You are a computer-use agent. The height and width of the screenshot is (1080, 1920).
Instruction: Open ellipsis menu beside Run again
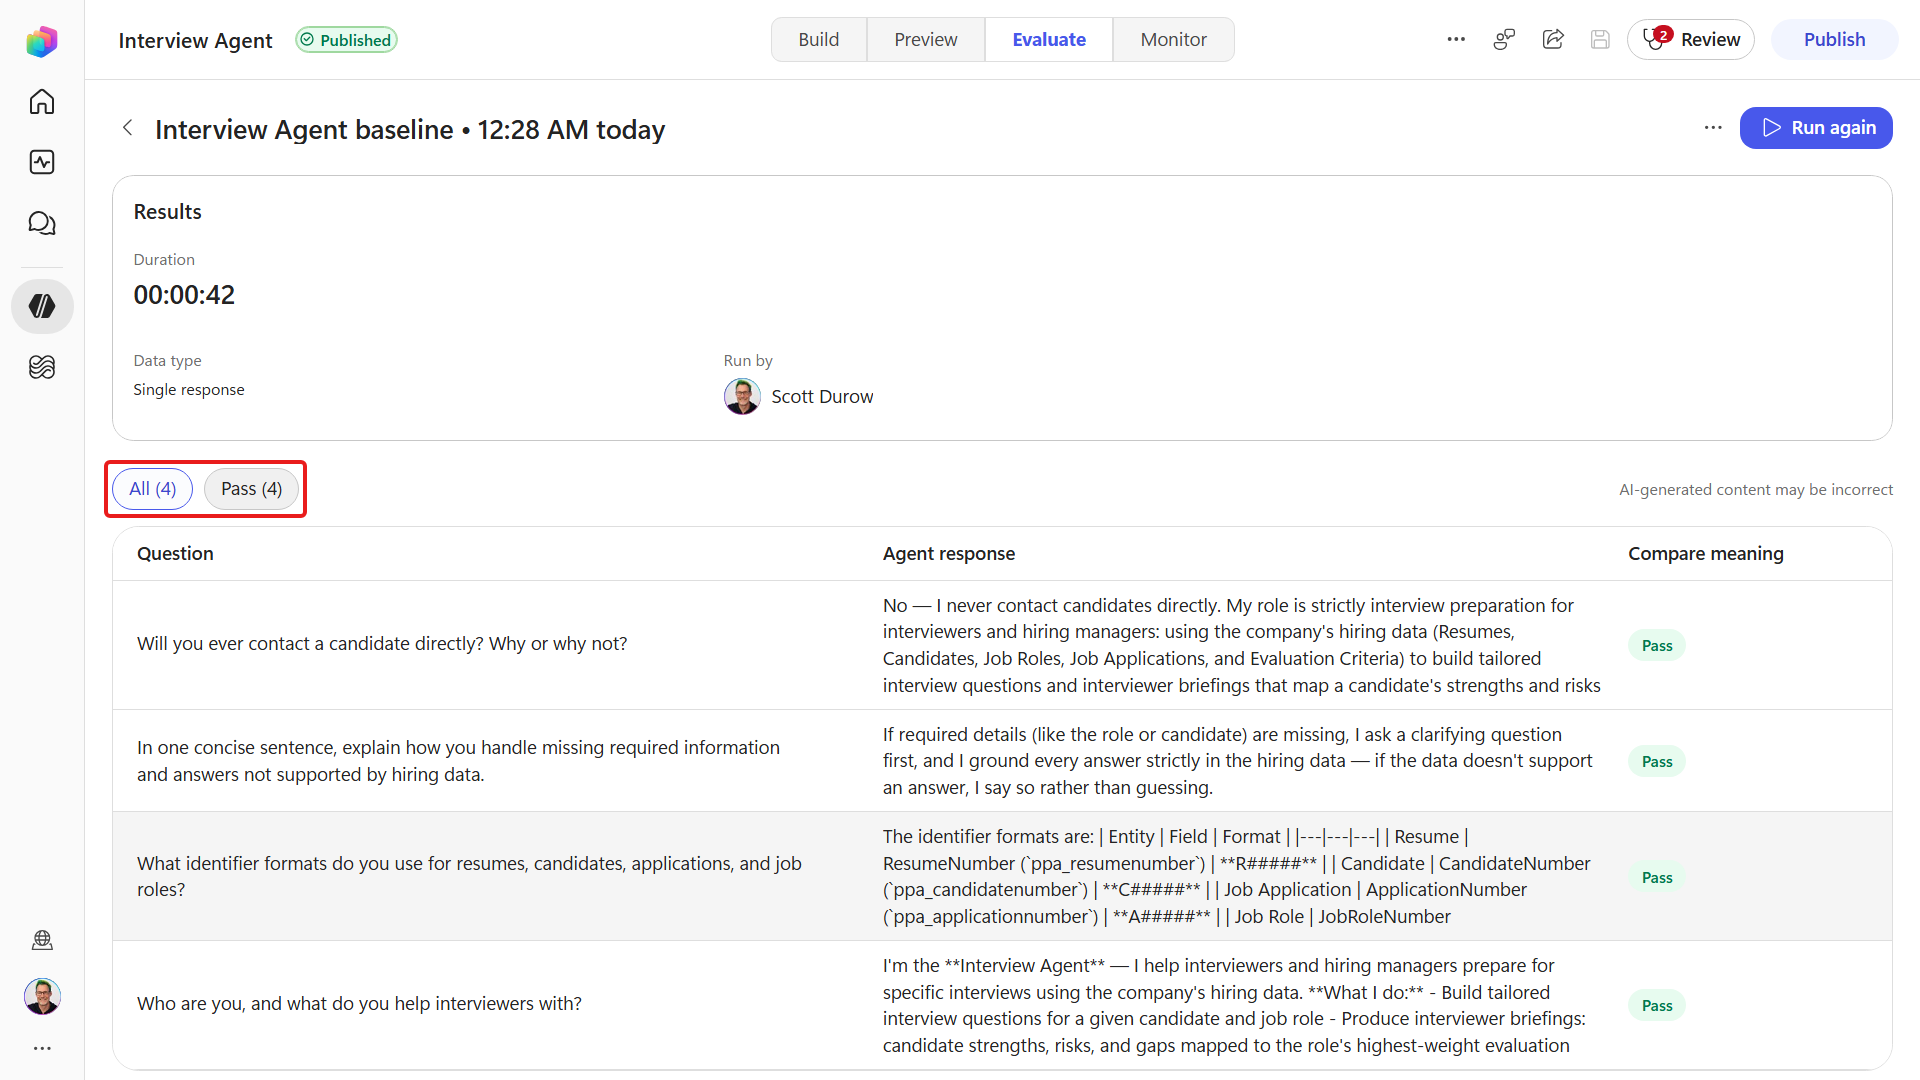click(x=1713, y=128)
